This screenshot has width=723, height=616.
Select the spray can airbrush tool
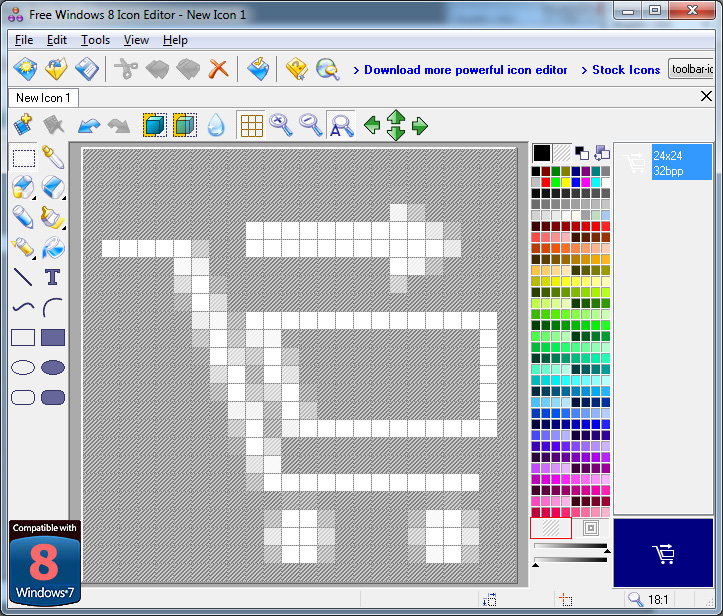pos(23,248)
